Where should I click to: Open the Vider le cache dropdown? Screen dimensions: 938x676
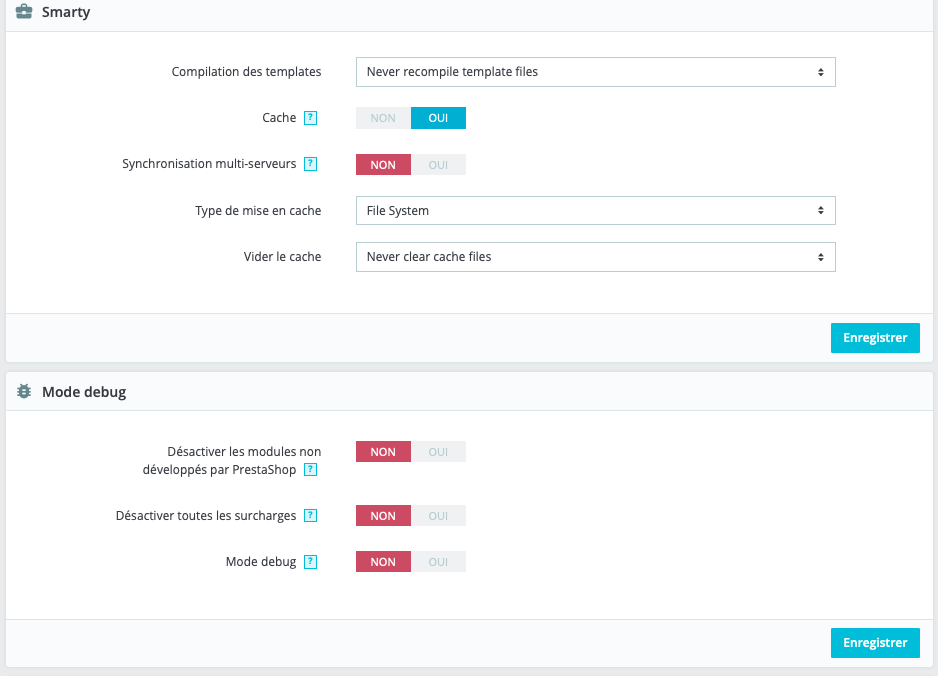pos(595,257)
